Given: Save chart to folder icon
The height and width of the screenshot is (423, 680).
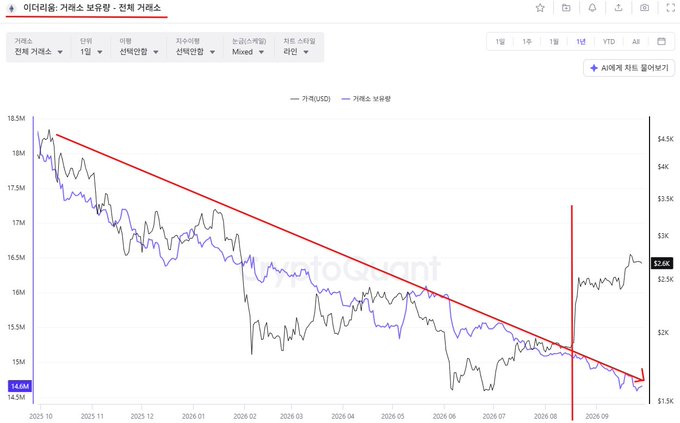Looking at the screenshot, I should [x=566, y=8].
